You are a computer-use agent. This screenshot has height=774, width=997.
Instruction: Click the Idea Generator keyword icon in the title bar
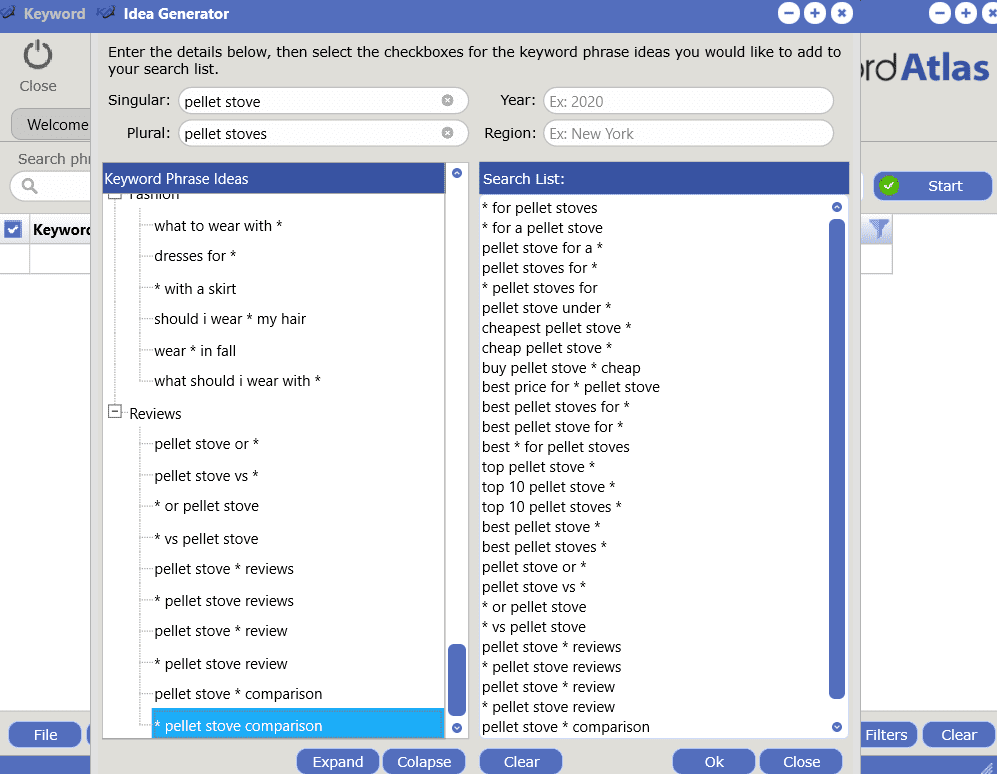[x=105, y=13]
